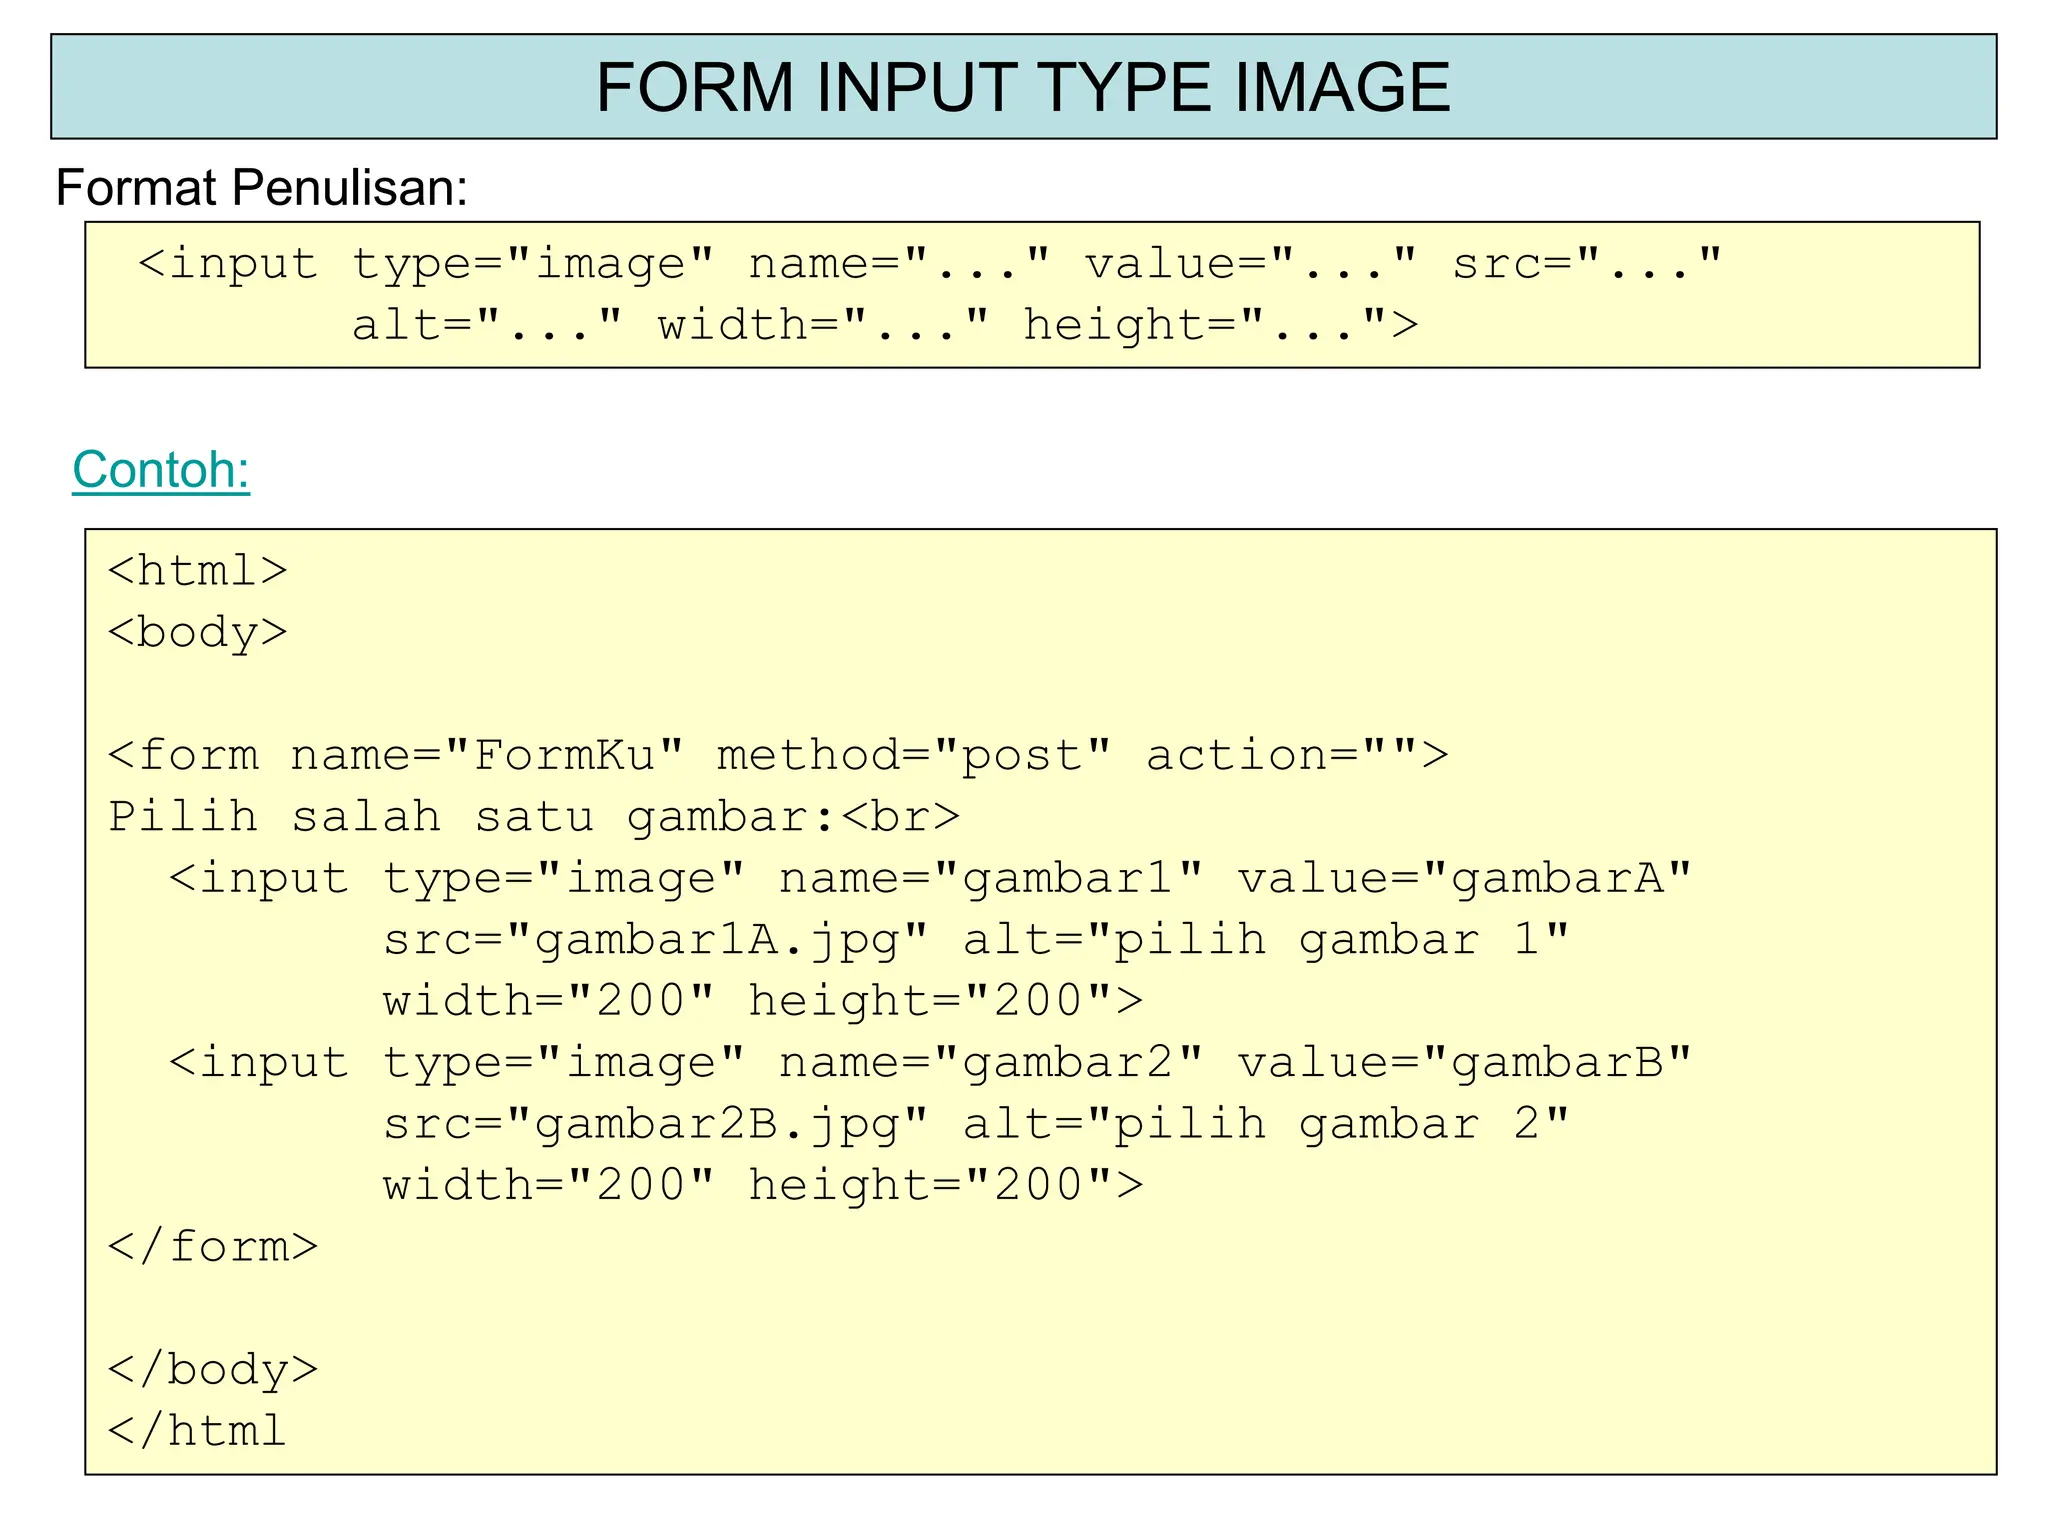This screenshot has height=1536, width=2048.
Task: Click value="gambarA" attribute text
Action: point(1464,878)
